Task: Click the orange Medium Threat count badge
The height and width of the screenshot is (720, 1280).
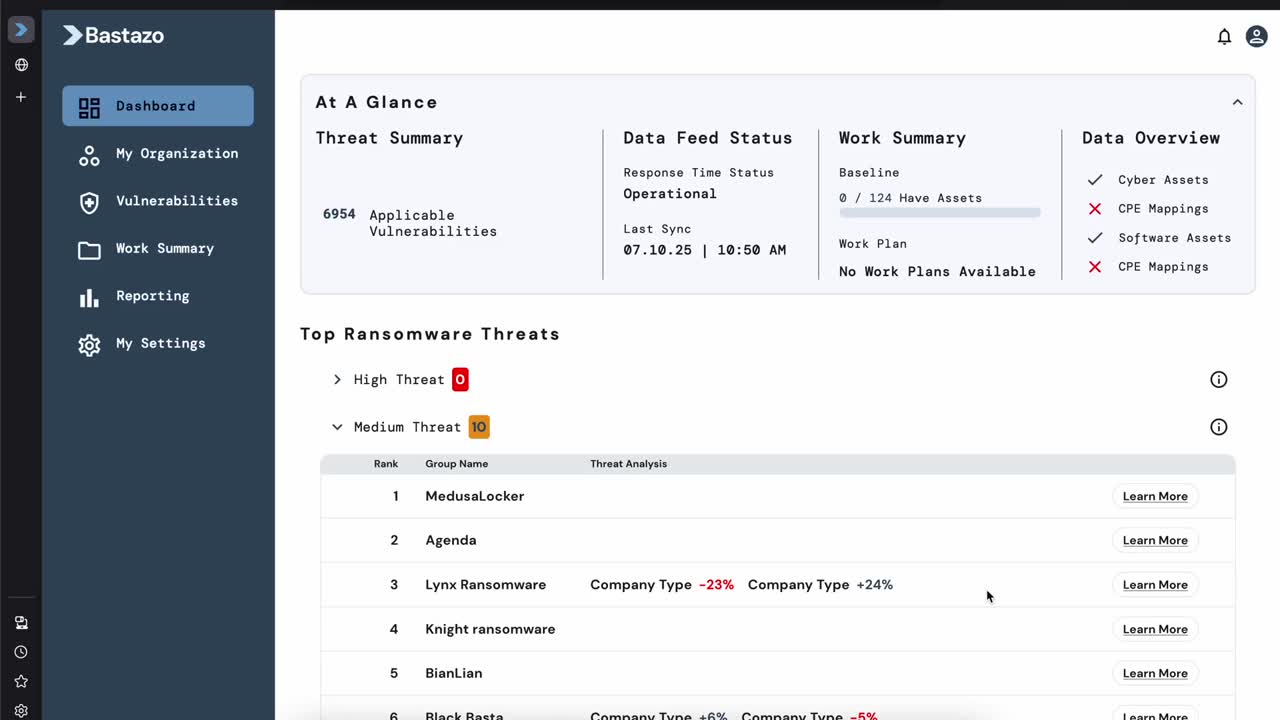Action: tap(479, 427)
